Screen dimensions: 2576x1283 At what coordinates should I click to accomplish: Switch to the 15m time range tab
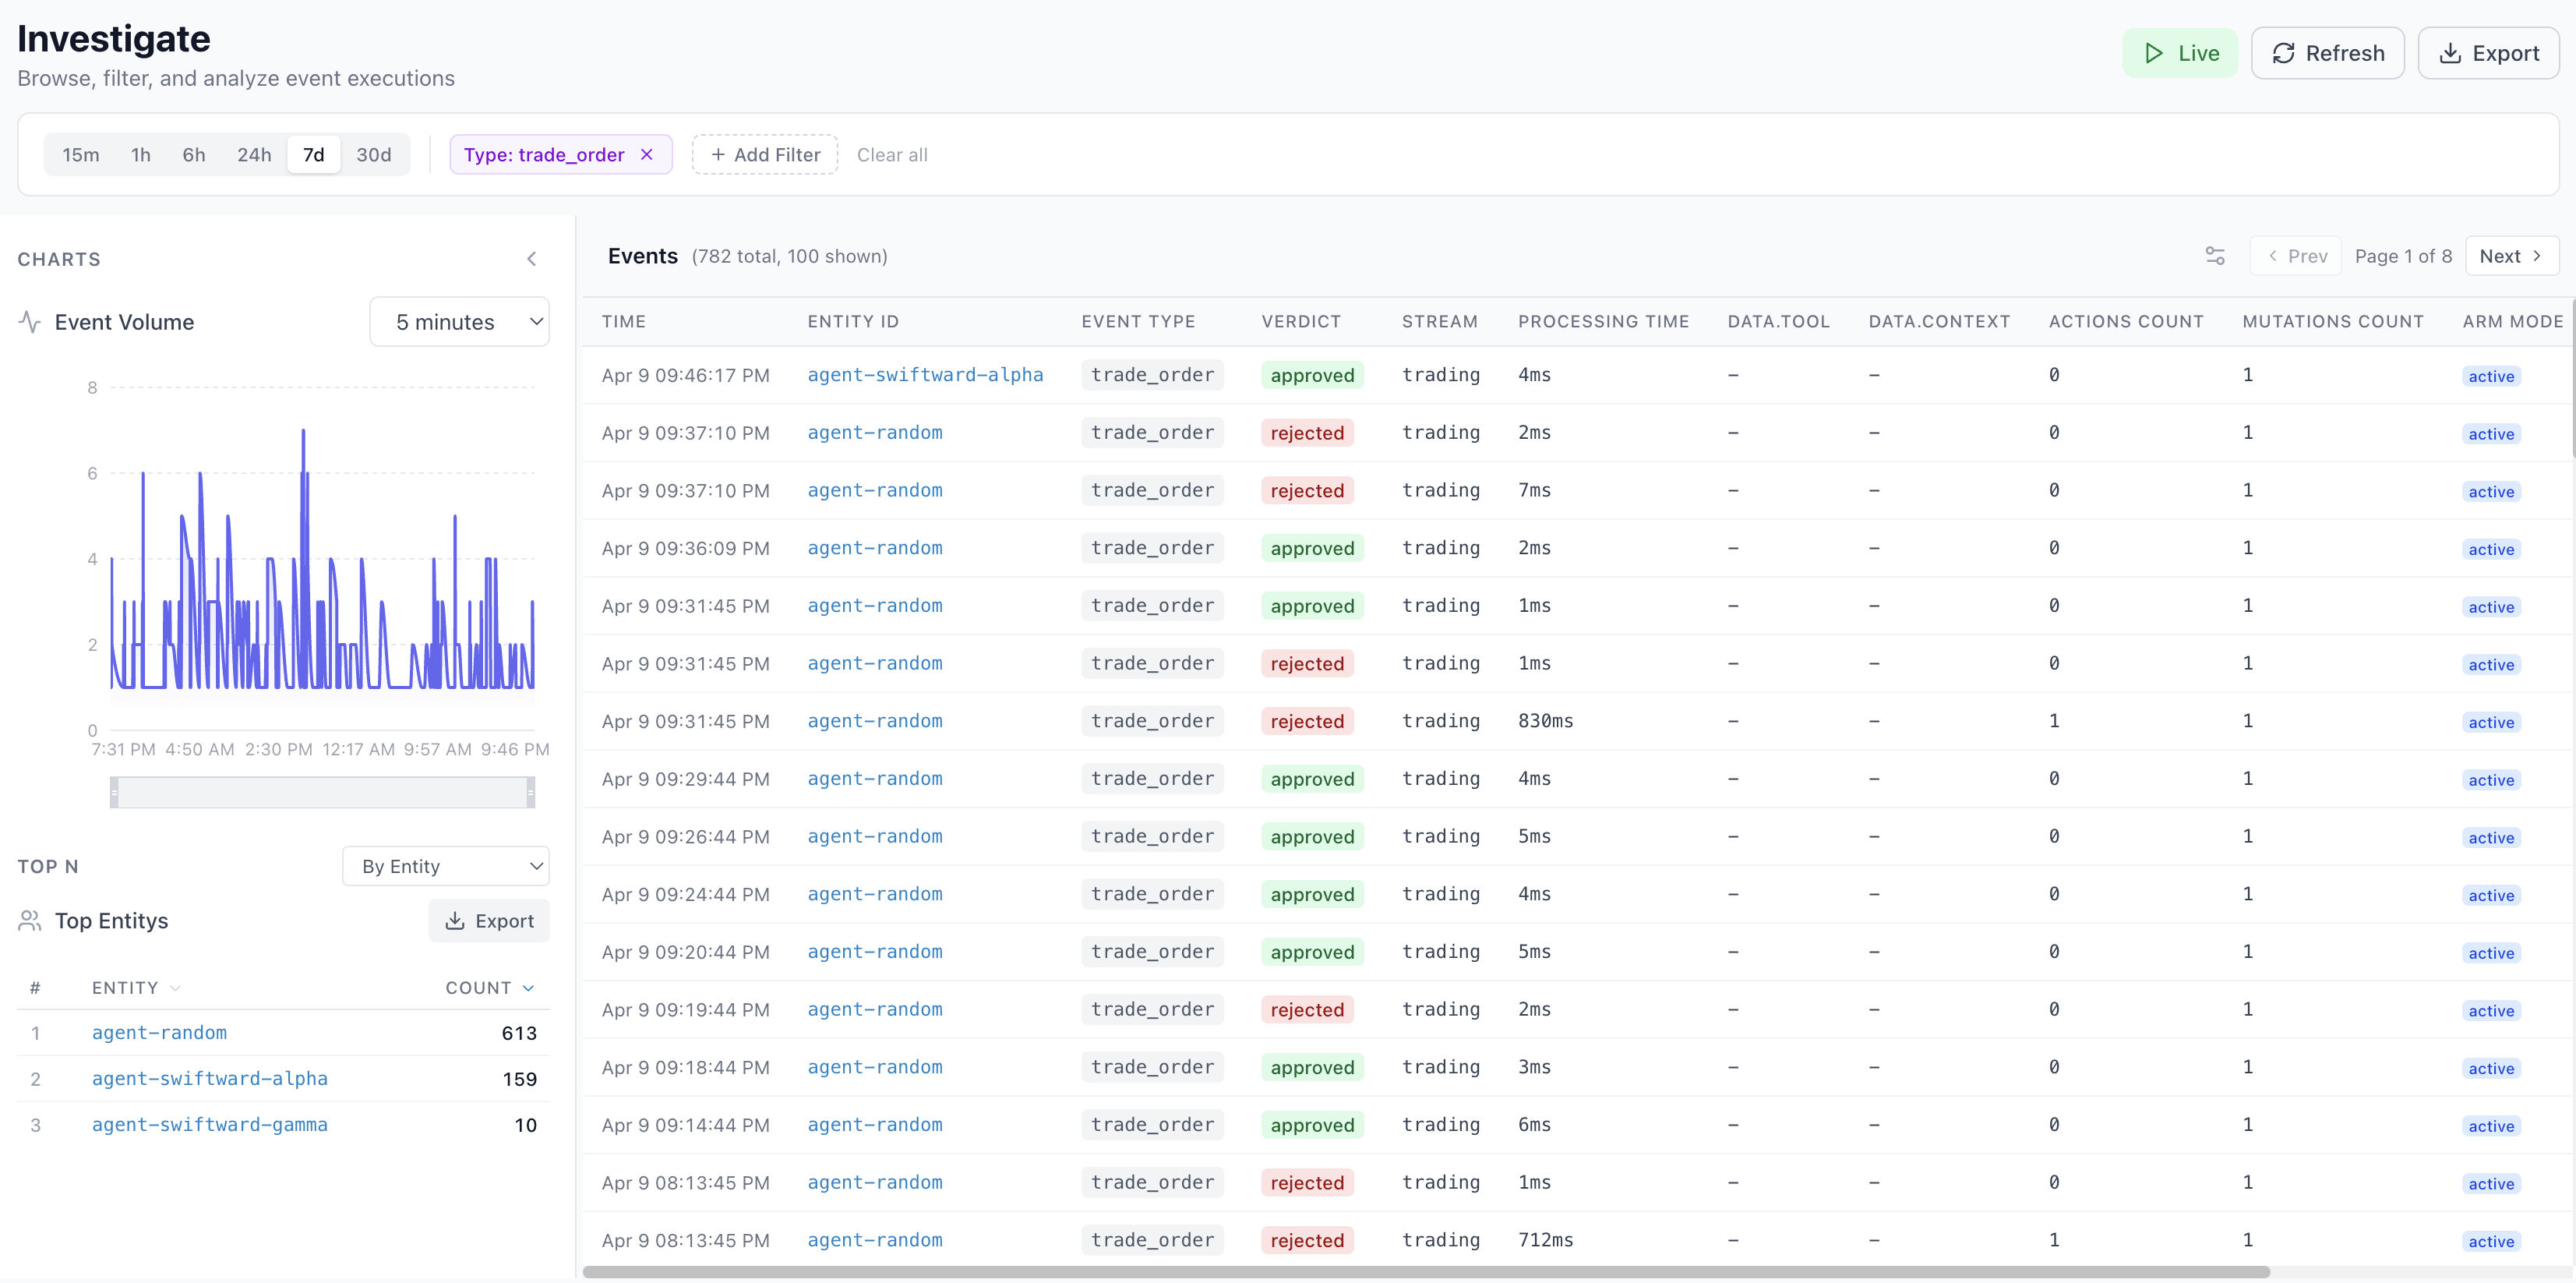80,154
